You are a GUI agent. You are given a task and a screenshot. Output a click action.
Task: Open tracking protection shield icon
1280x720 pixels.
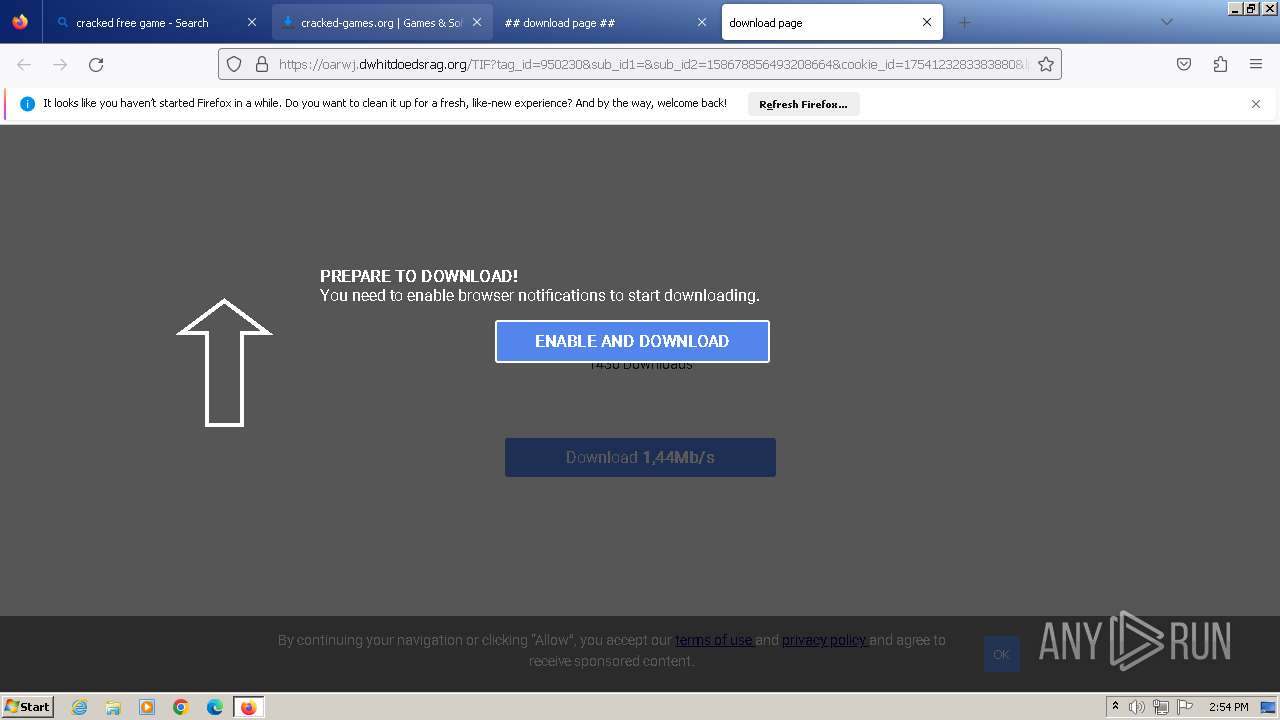click(x=234, y=64)
